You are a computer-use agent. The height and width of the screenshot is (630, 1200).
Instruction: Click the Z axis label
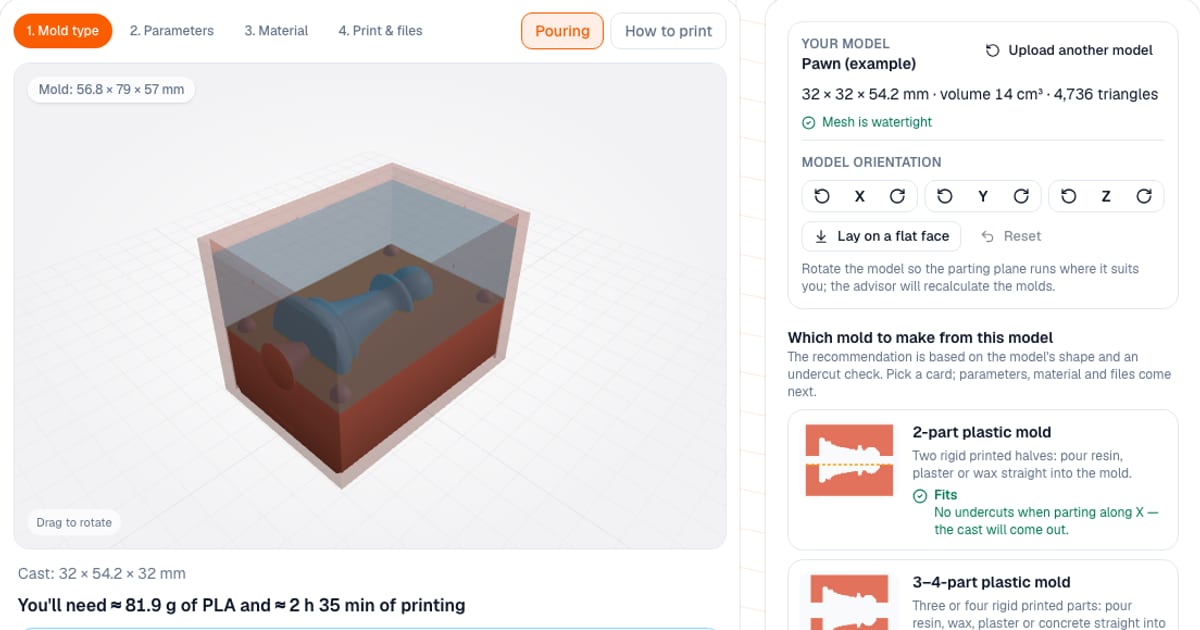point(1106,196)
